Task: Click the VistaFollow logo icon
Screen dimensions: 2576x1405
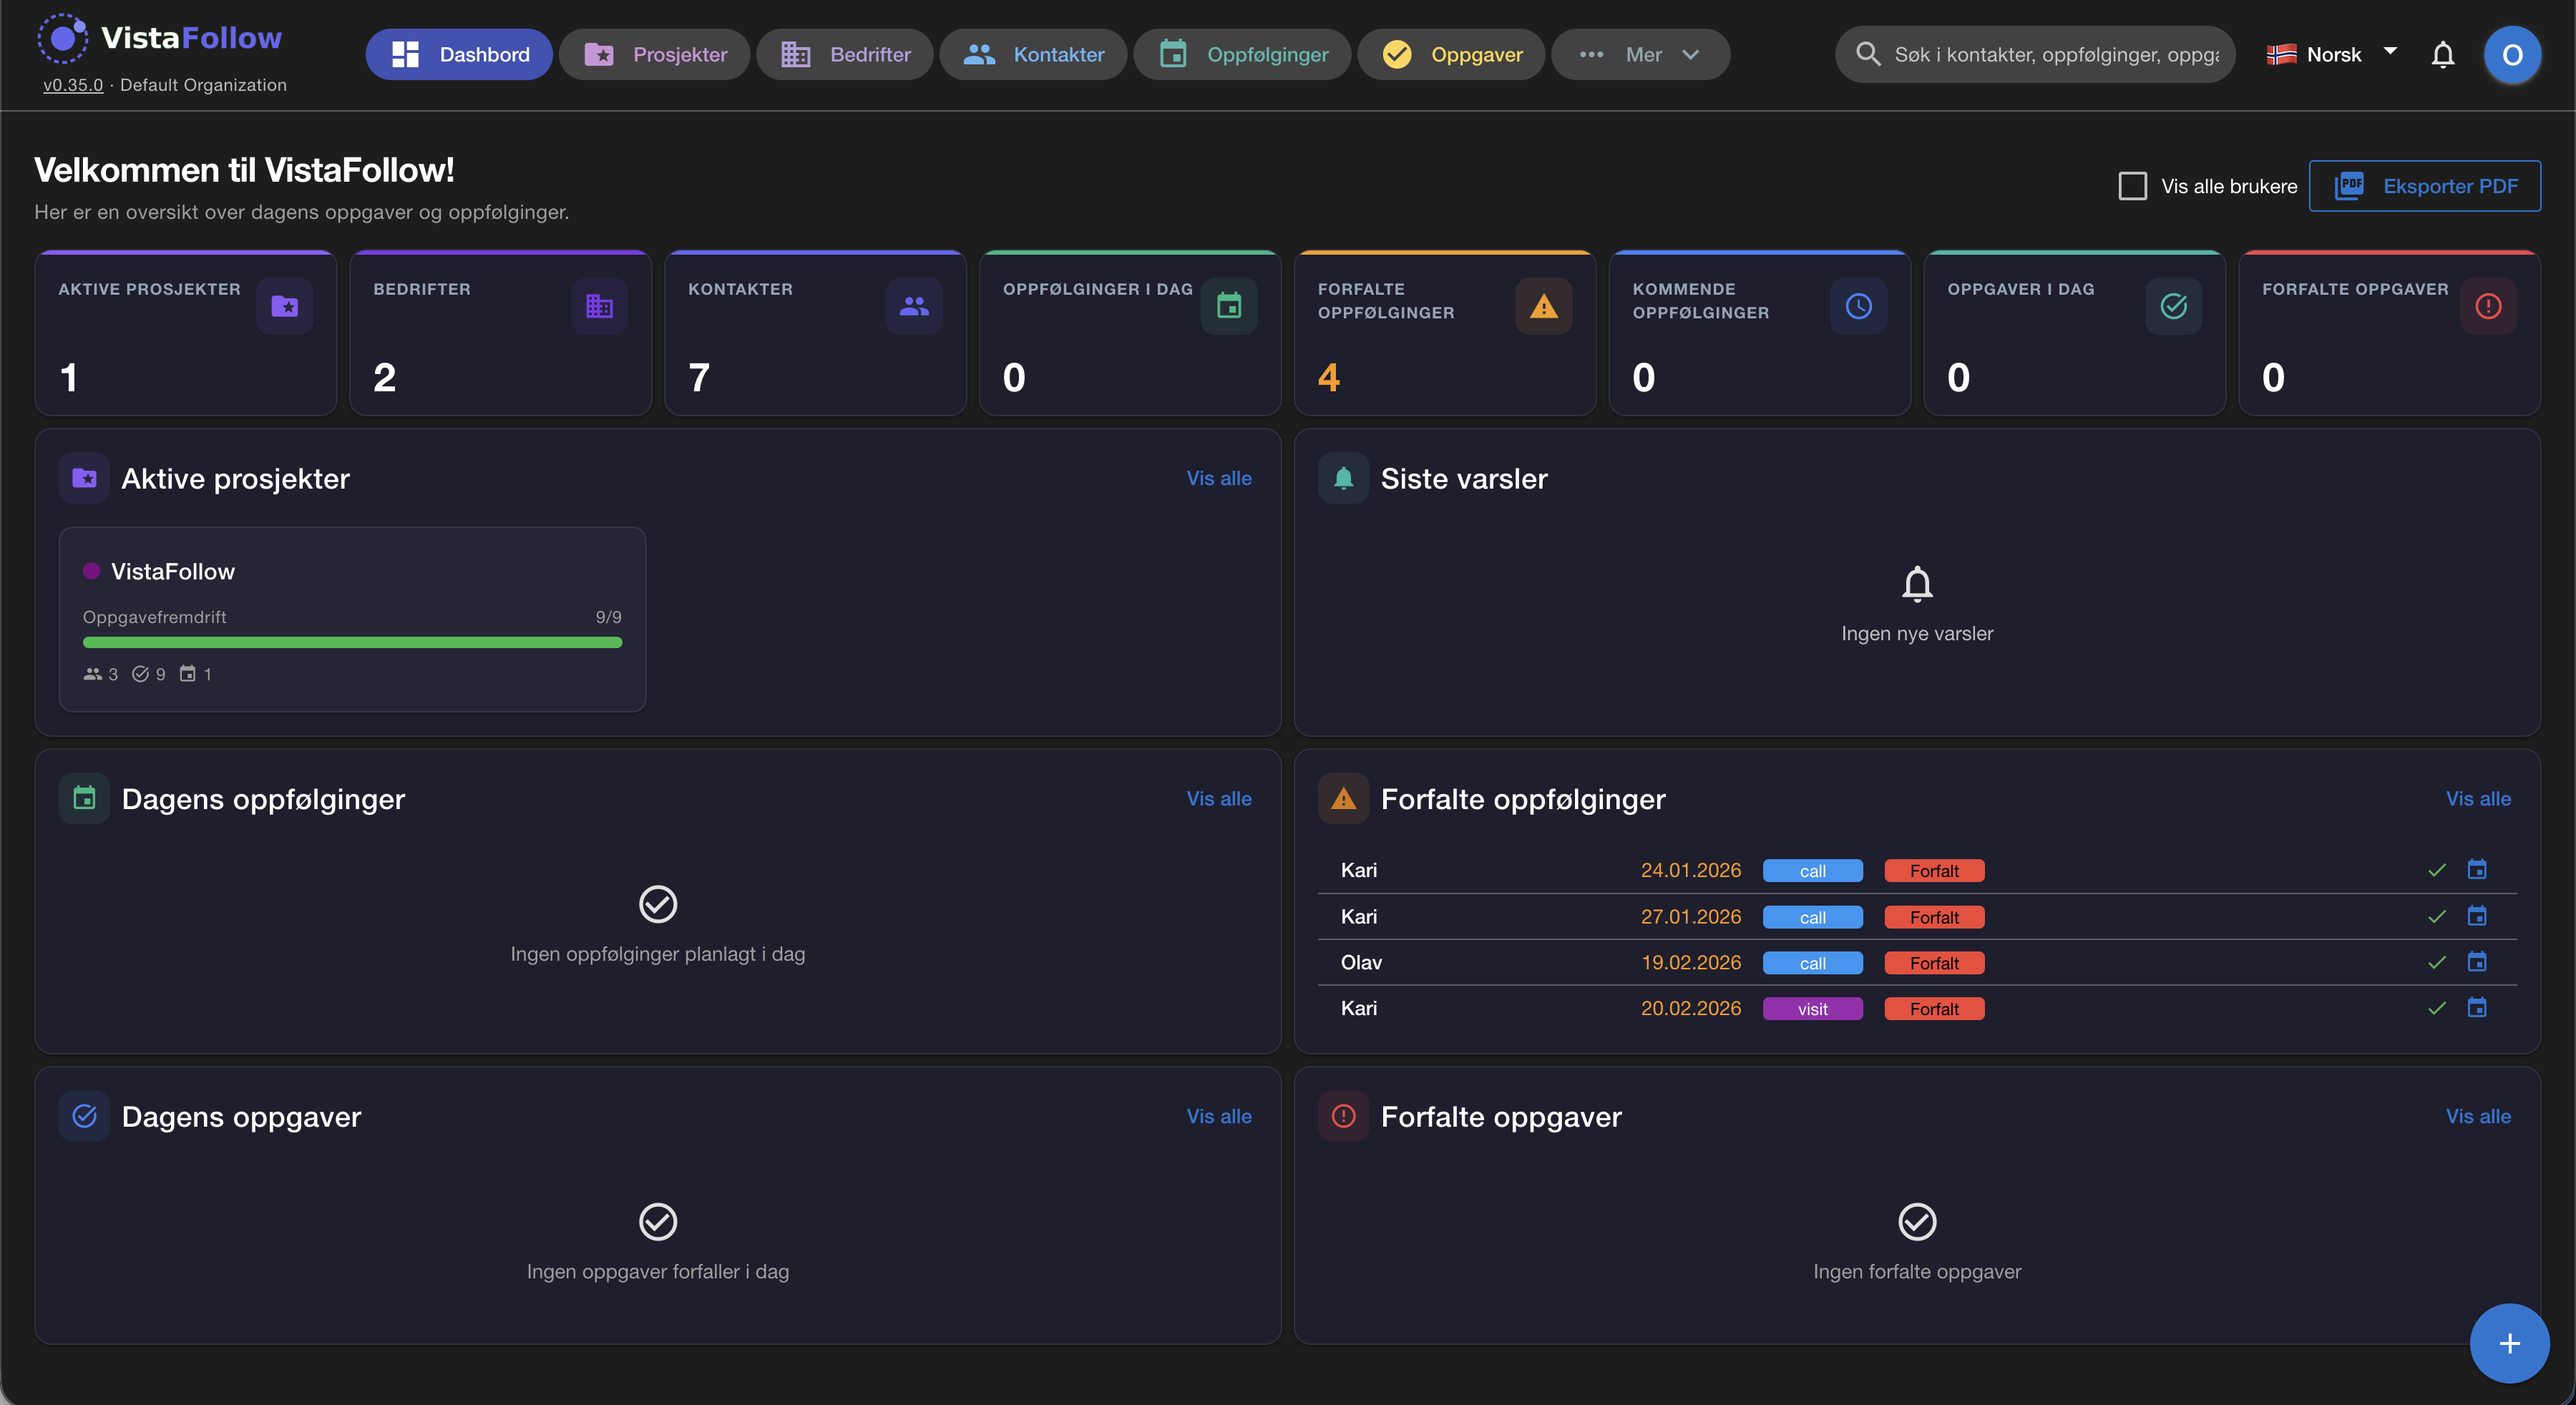Action: pyautogui.click(x=62, y=38)
